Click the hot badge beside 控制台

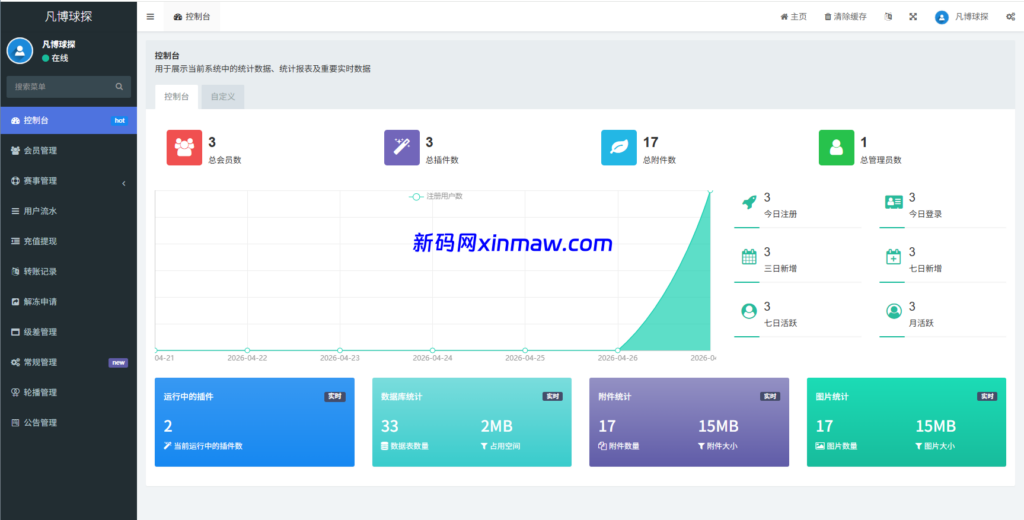pyautogui.click(x=120, y=120)
